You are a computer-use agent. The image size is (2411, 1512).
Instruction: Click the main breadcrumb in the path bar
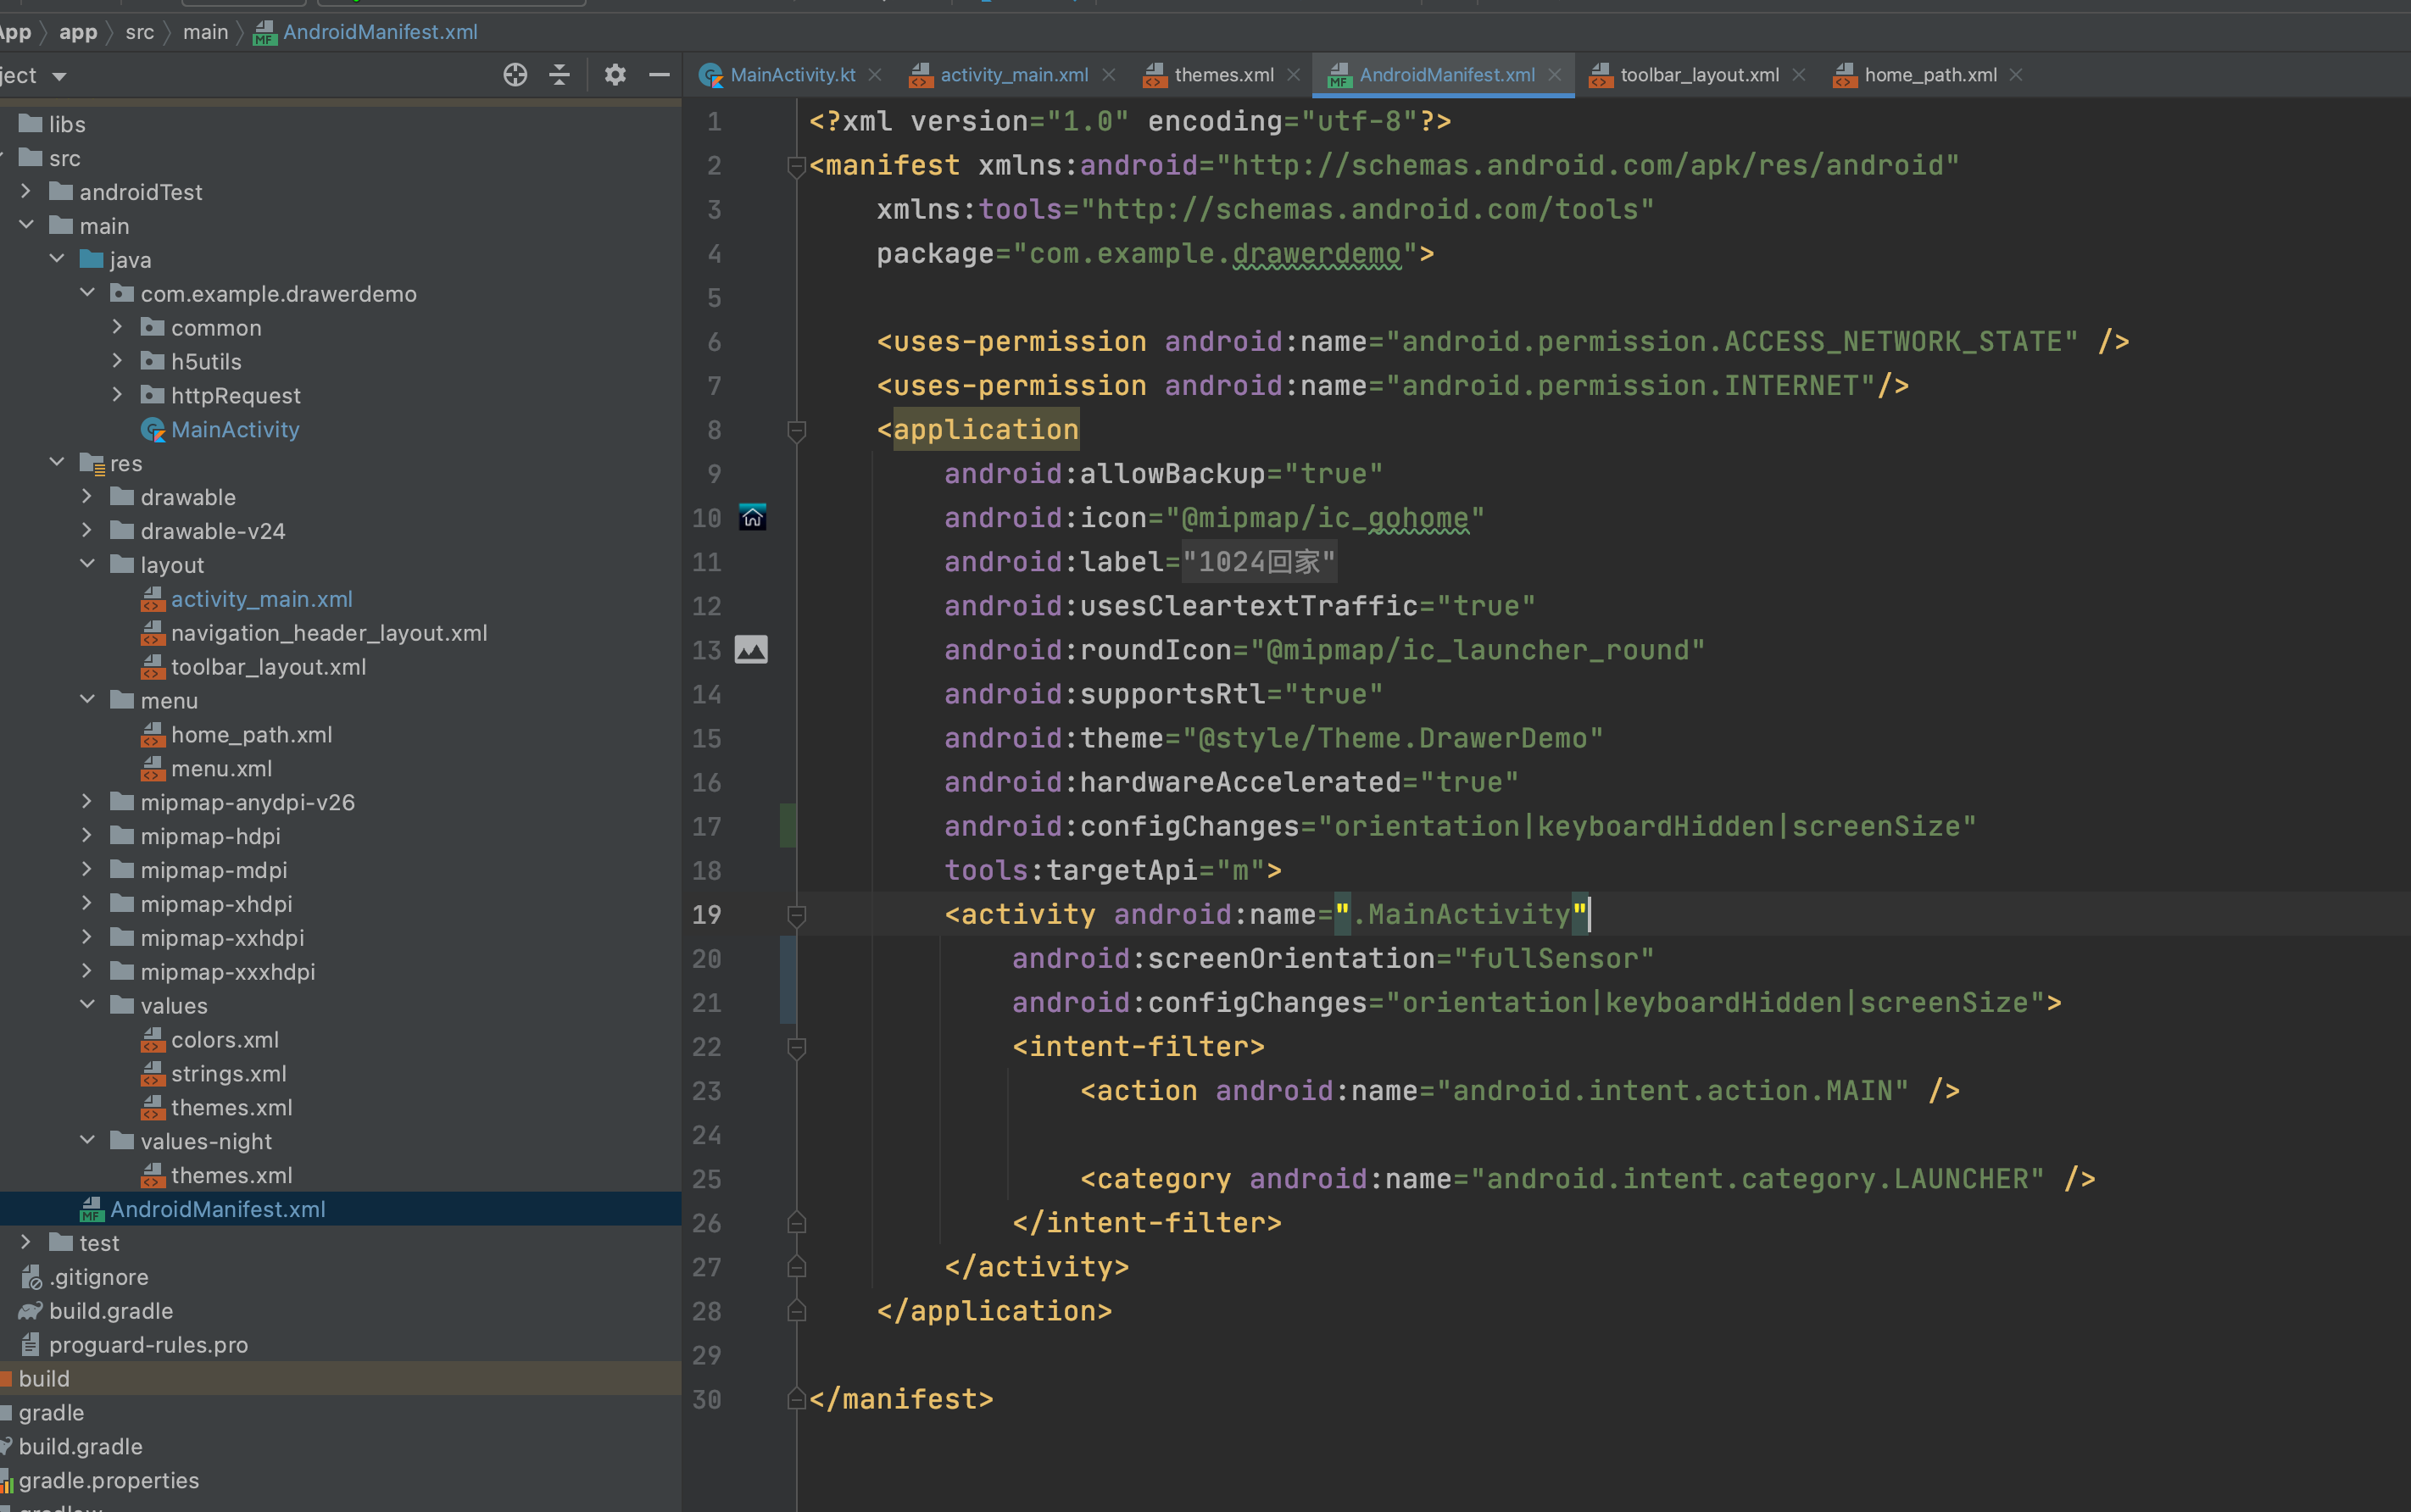pyautogui.click(x=205, y=32)
